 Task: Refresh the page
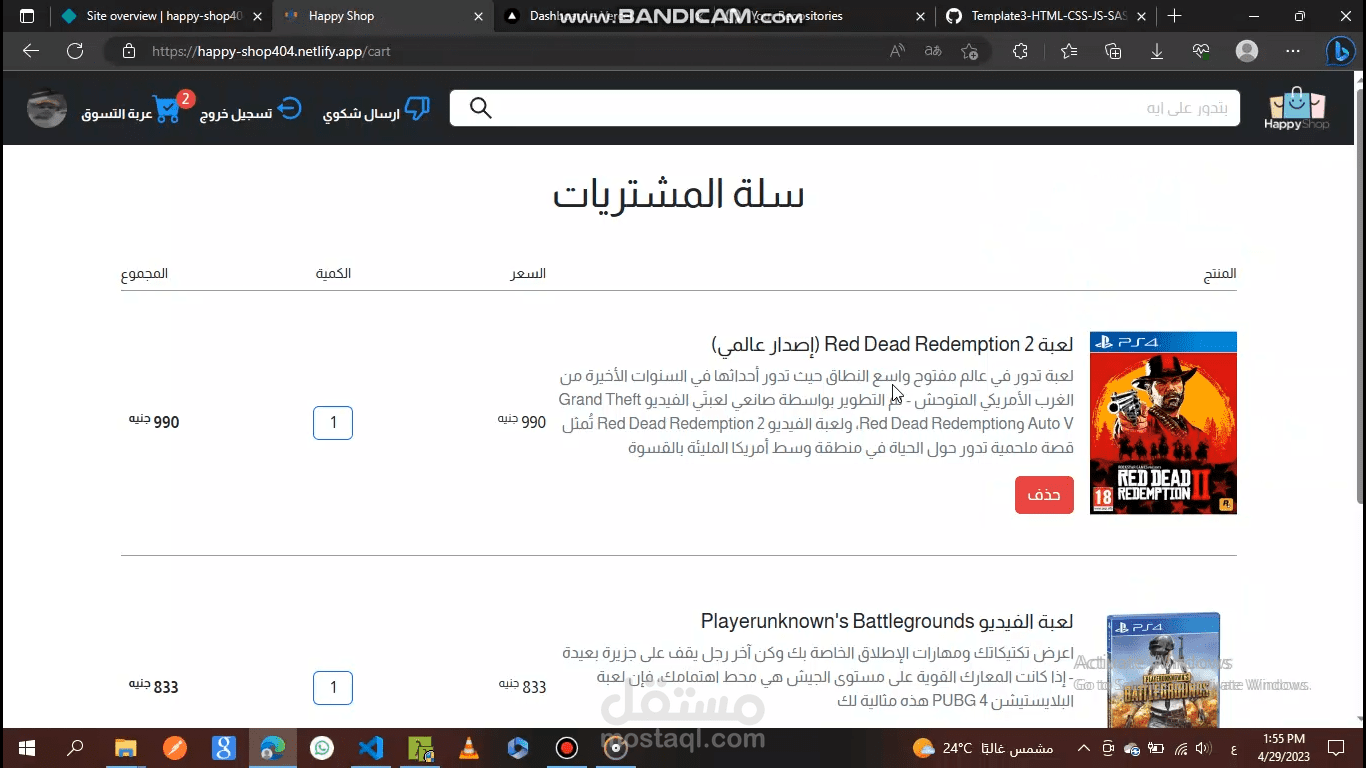[x=75, y=51]
